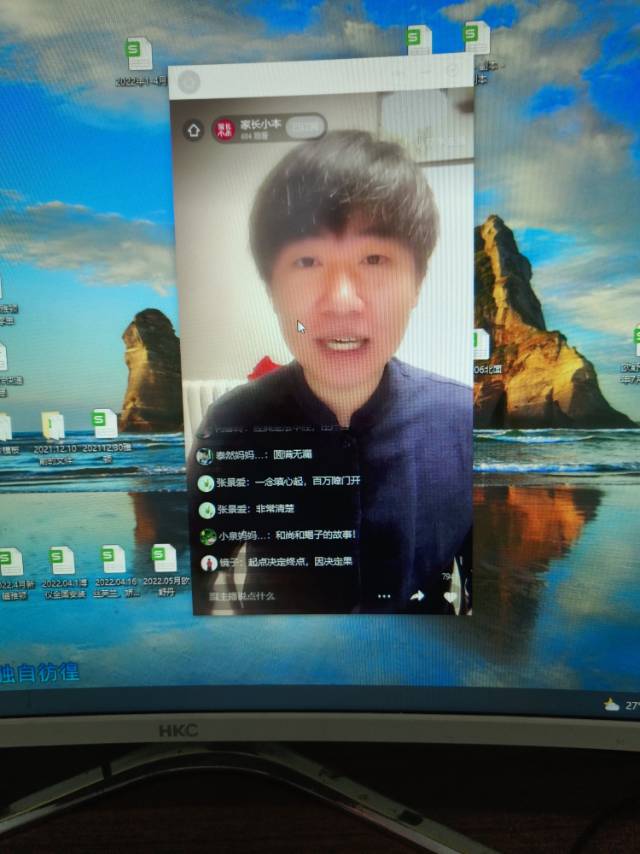Screen dimensions: 640x854
Task: Click the comment "一念真心起，百万障门开"
Action: 307,481
